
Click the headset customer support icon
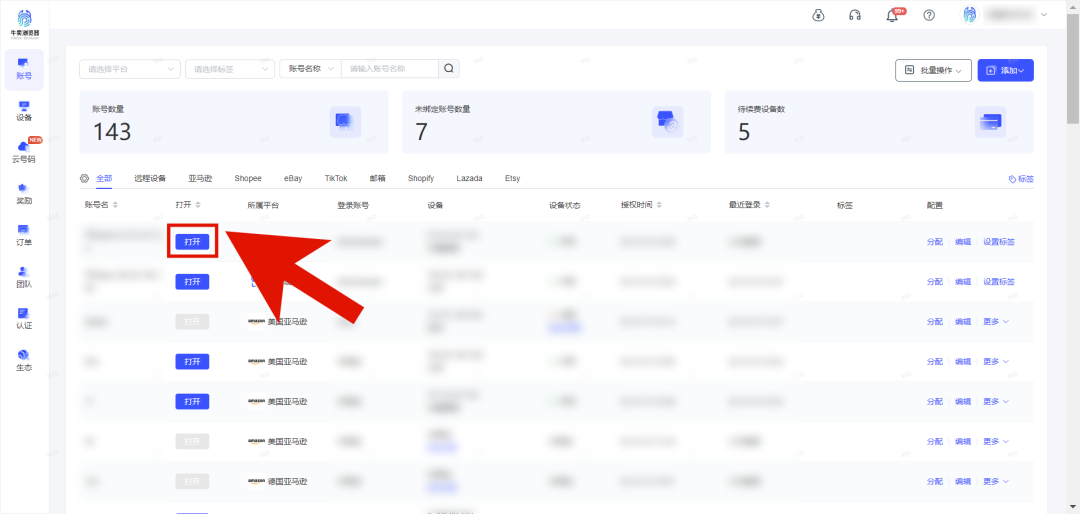855,15
